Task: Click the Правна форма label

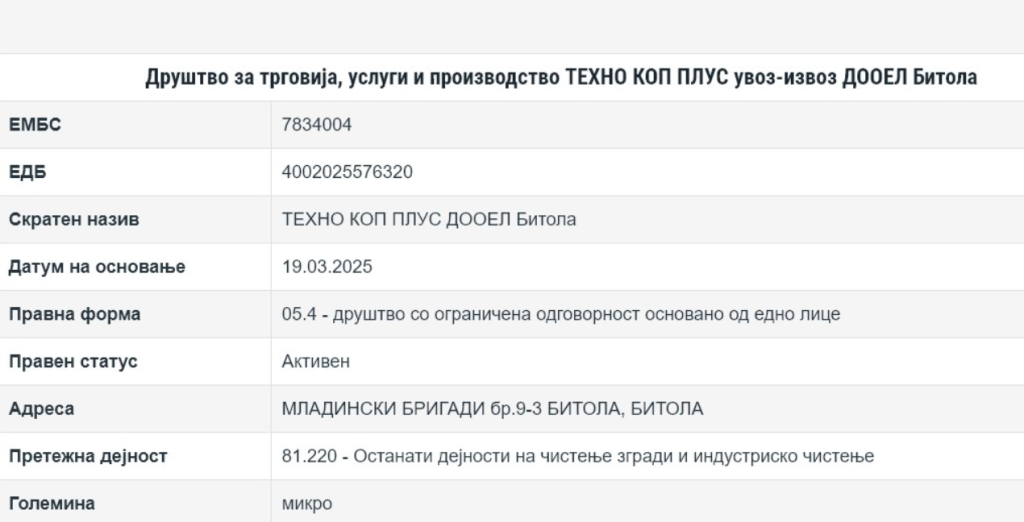Action: tap(74, 314)
